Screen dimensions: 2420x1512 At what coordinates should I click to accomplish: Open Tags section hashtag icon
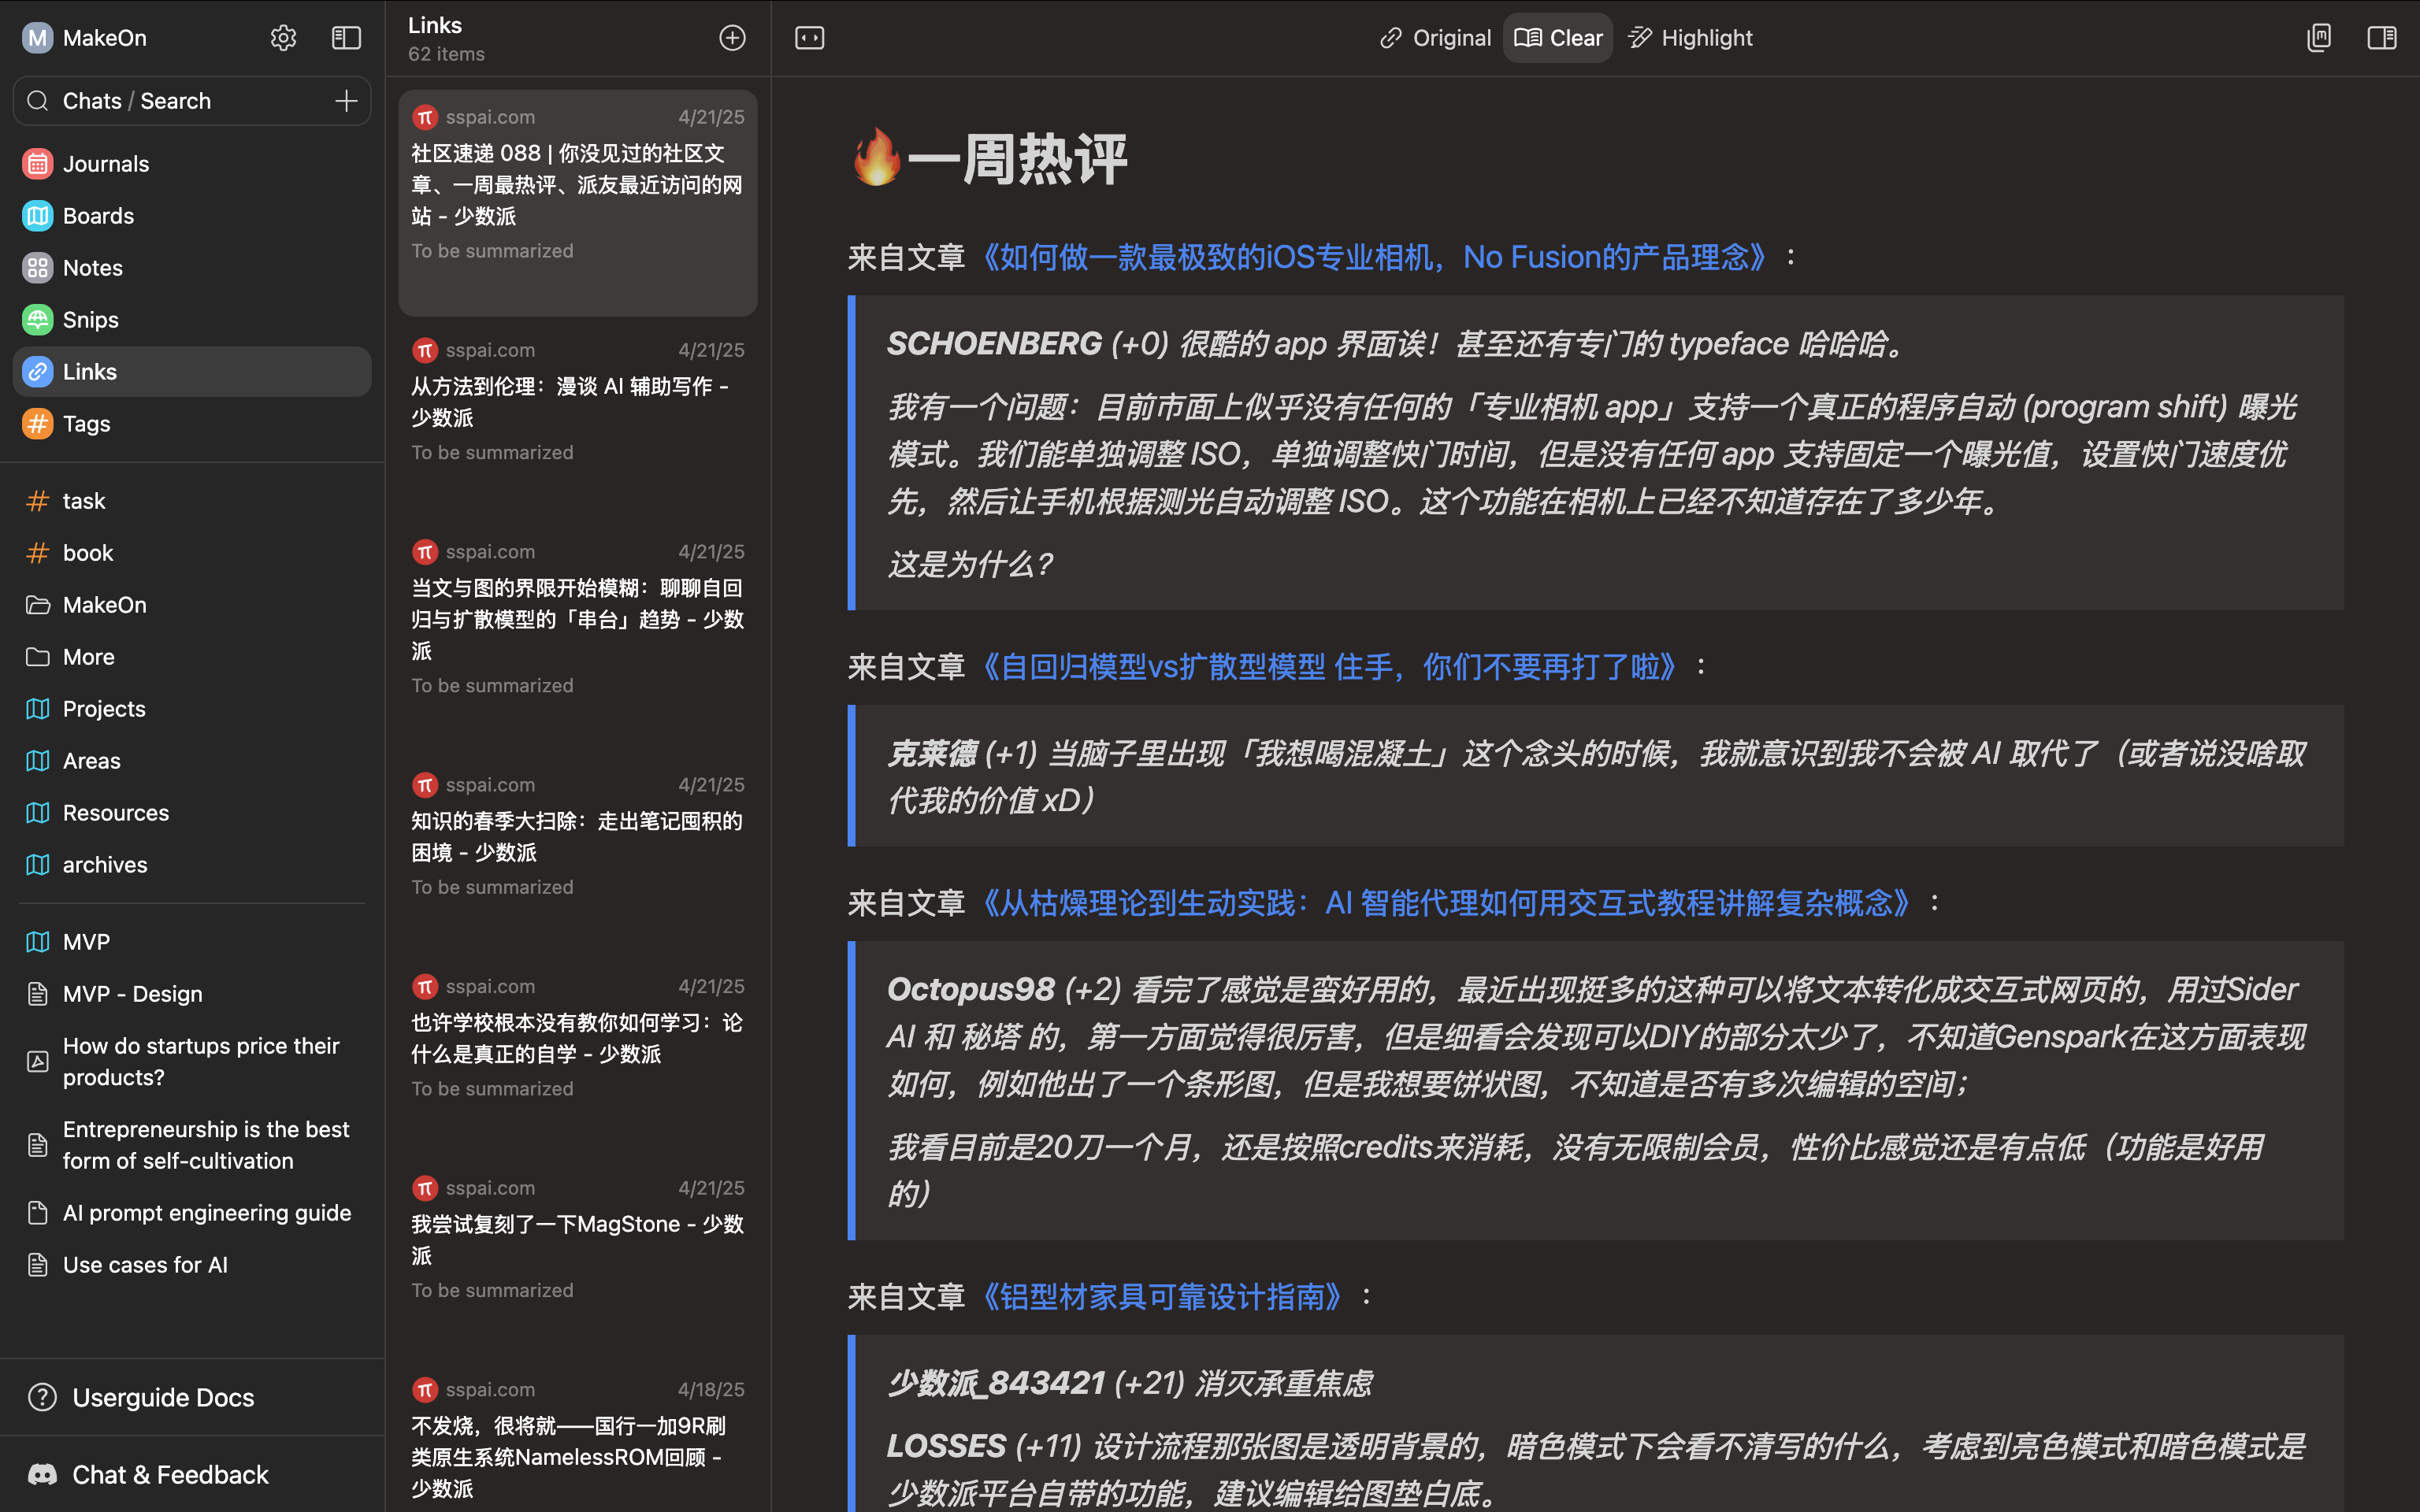[x=38, y=424]
